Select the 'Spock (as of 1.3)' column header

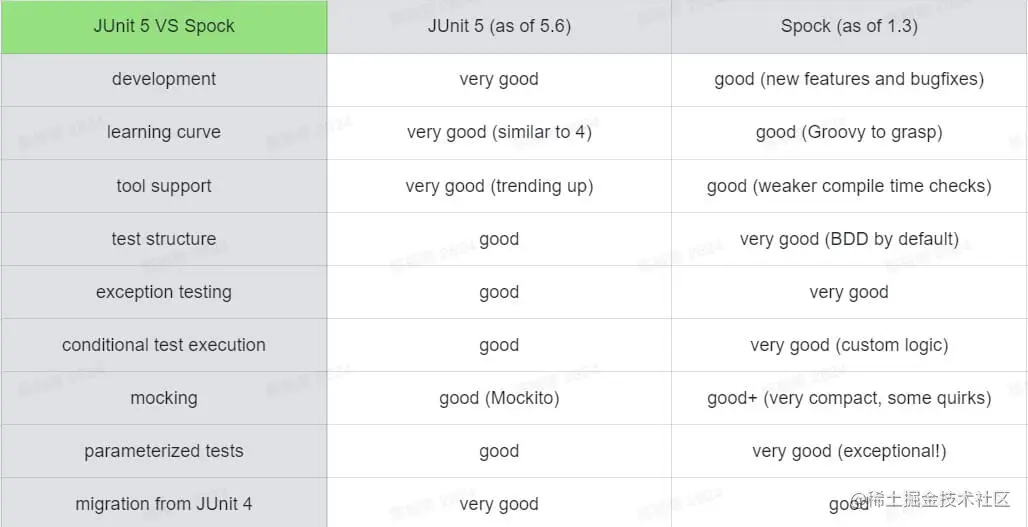click(x=849, y=27)
